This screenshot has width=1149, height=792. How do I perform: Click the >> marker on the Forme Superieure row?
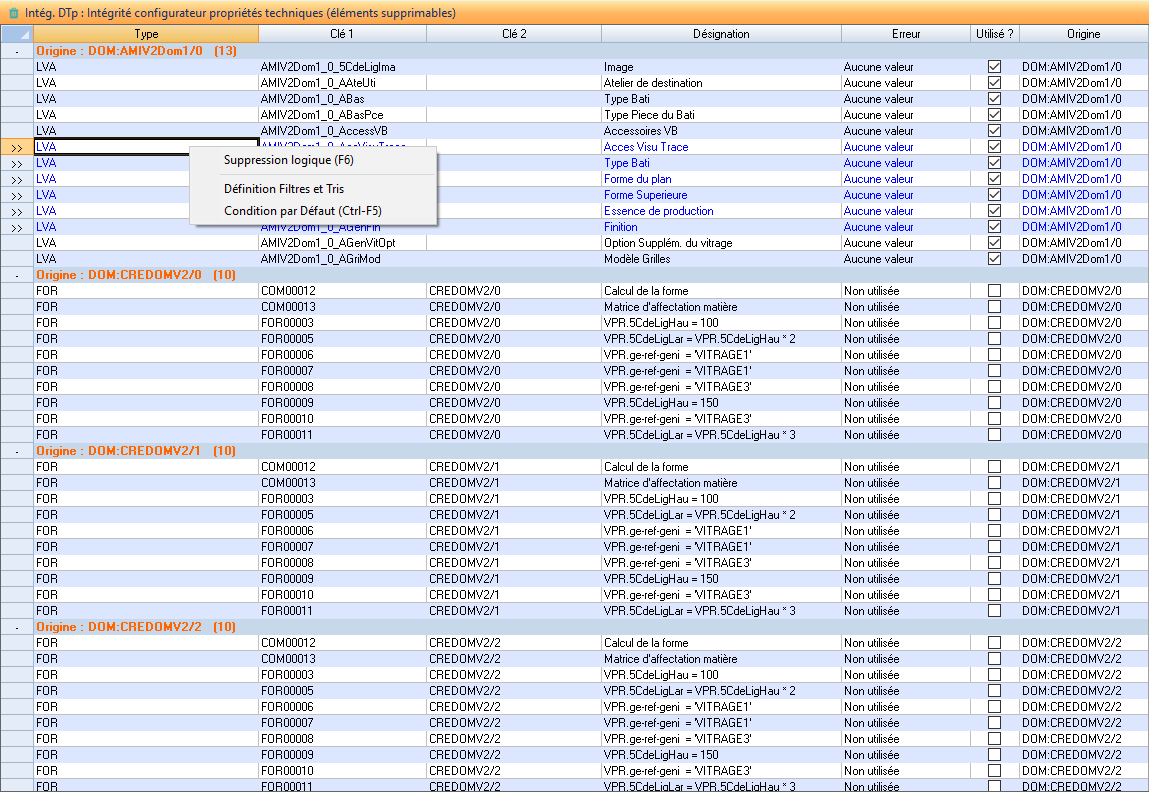click(x=16, y=195)
